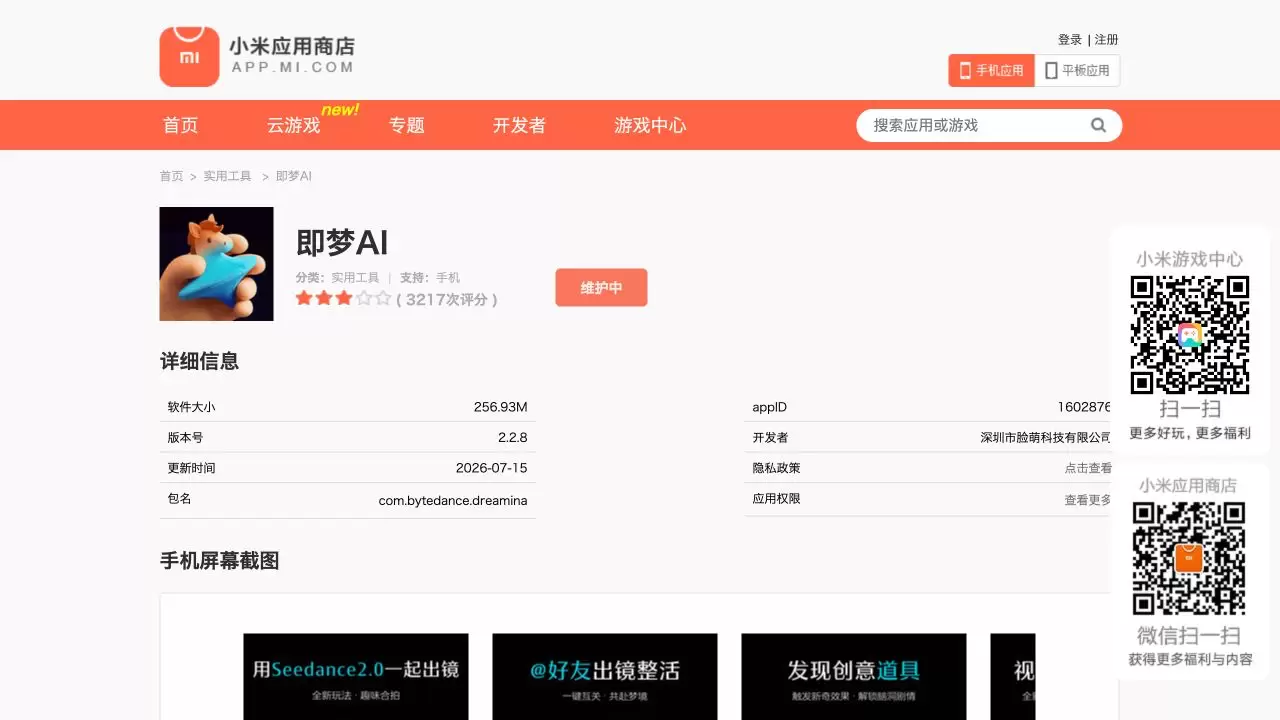Open the 开发者 navigation tab

(x=519, y=125)
